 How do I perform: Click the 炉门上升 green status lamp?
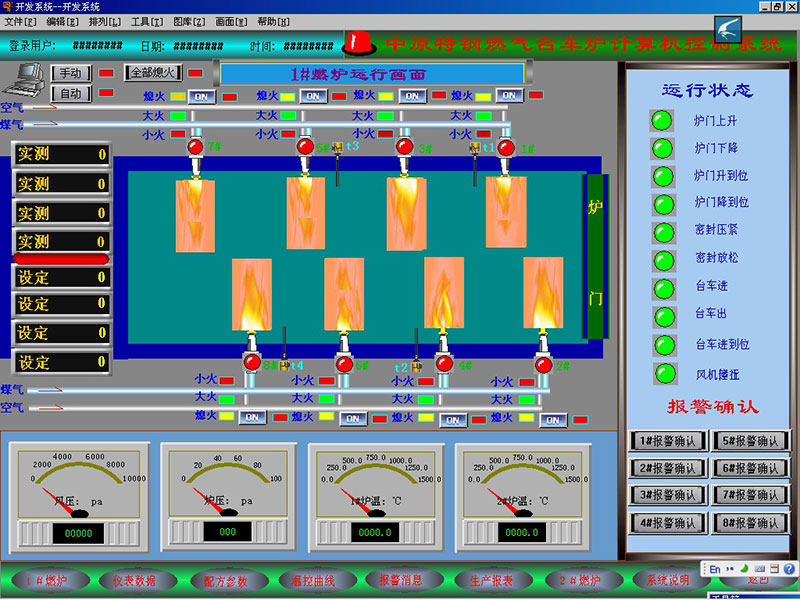click(660, 120)
